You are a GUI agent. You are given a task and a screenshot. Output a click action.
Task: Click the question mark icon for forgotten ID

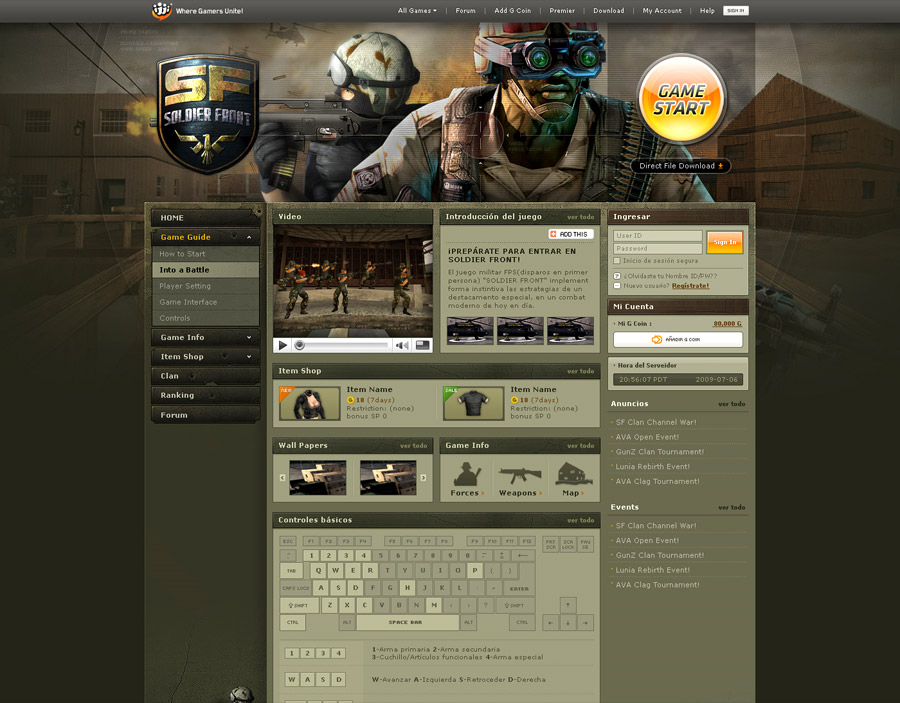pyautogui.click(x=617, y=276)
